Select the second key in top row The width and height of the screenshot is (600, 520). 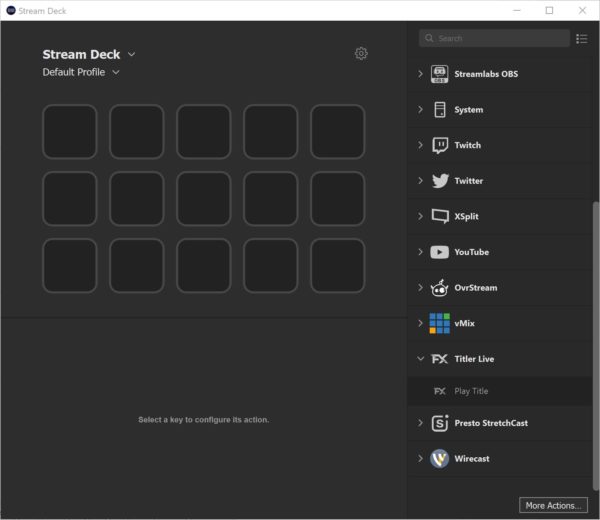[137, 132]
